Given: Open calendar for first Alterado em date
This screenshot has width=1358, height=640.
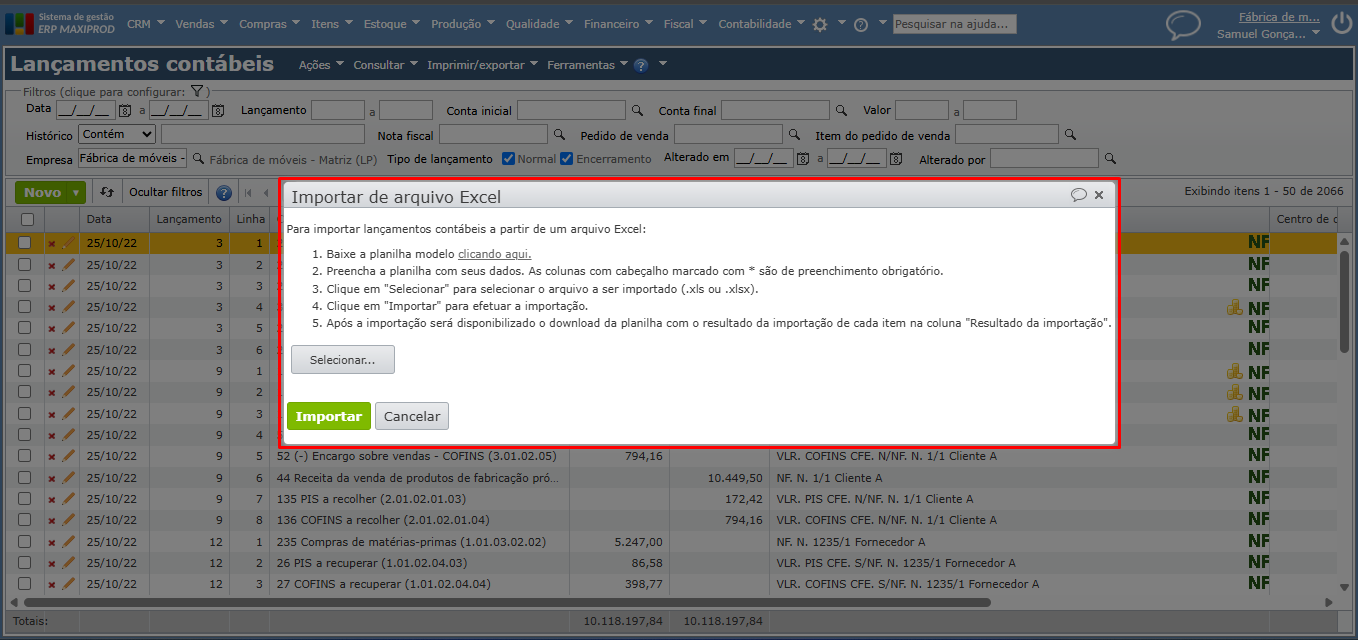Looking at the screenshot, I should 803,158.
